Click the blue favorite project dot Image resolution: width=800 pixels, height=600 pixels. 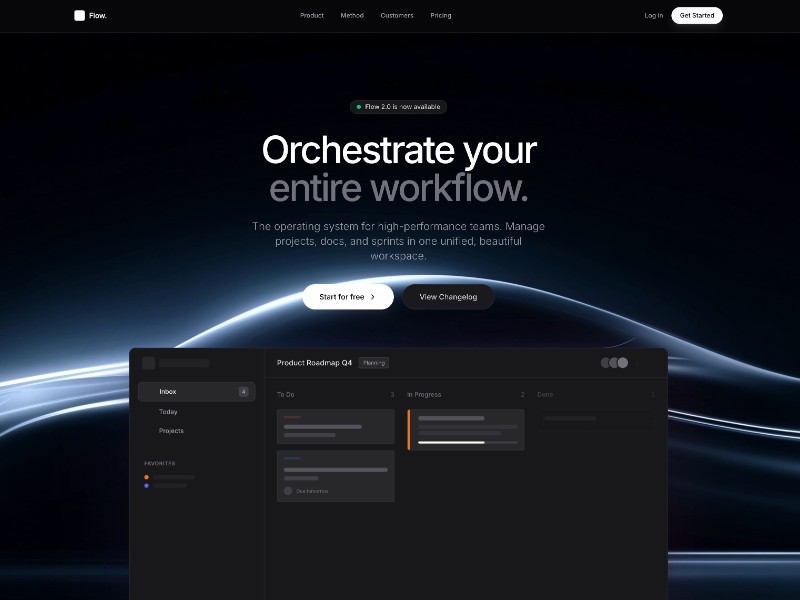tap(145, 488)
